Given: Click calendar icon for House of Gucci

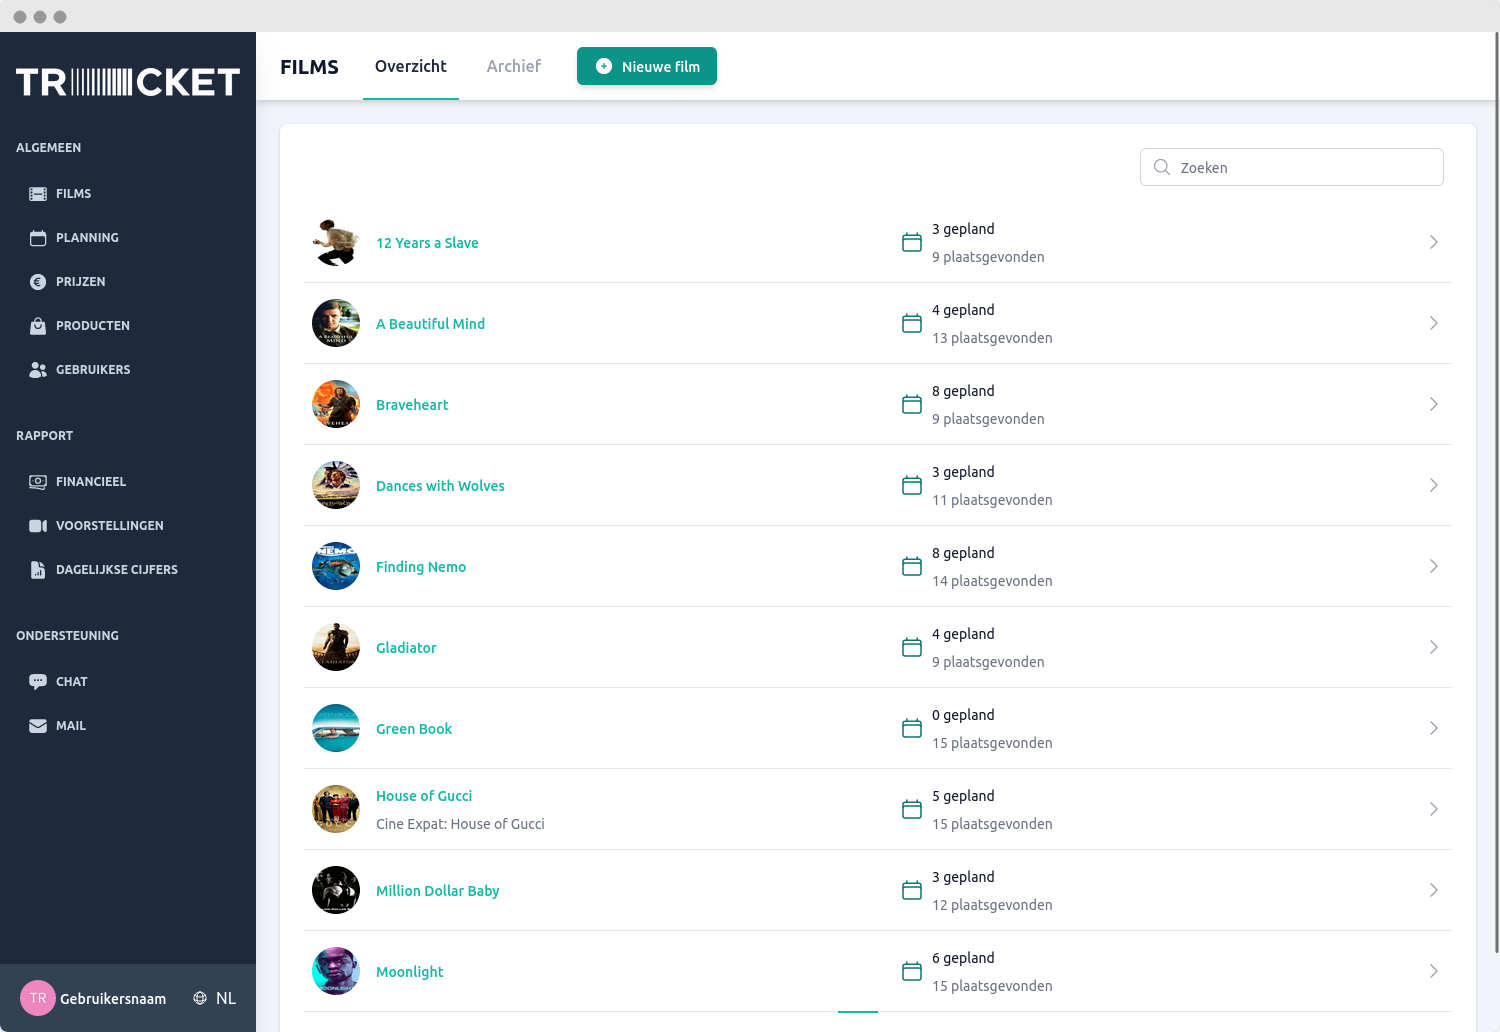Looking at the screenshot, I should pyautogui.click(x=912, y=809).
